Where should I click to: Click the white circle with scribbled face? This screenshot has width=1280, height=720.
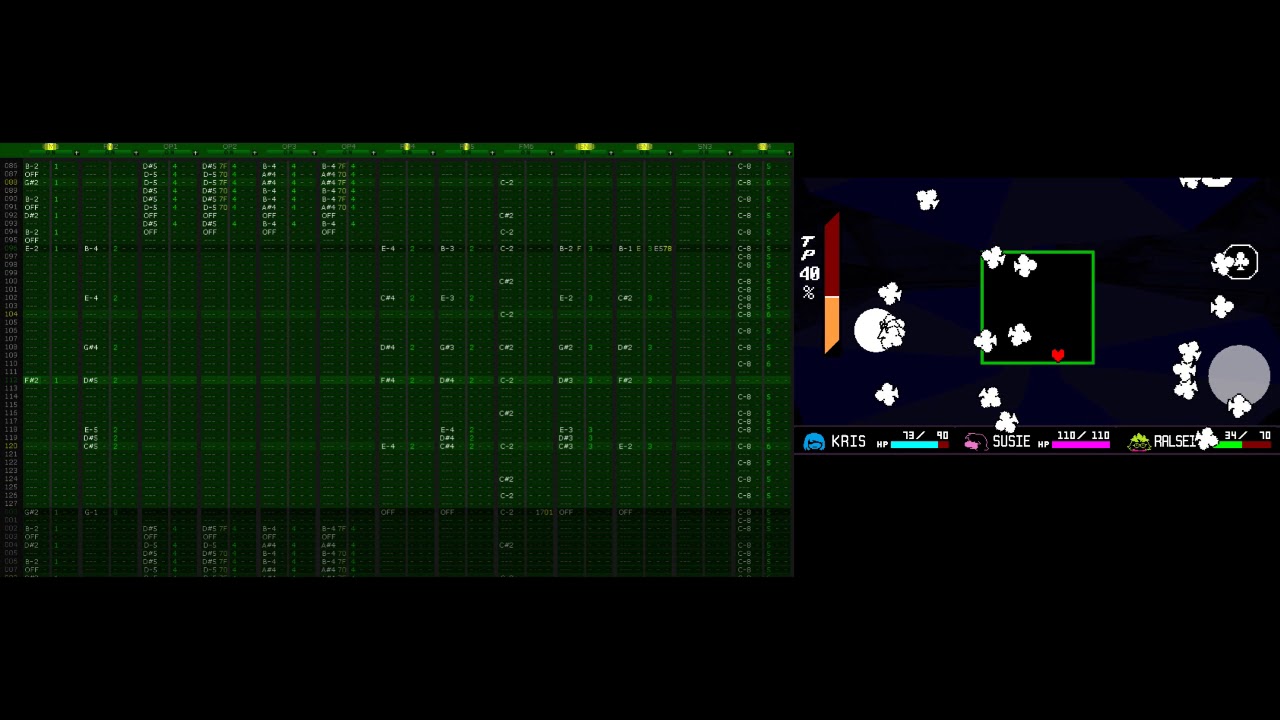878,330
